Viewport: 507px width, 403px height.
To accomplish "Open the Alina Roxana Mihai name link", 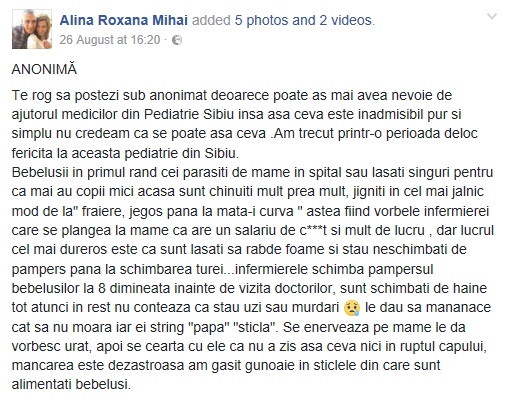I will (x=124, y=20).
